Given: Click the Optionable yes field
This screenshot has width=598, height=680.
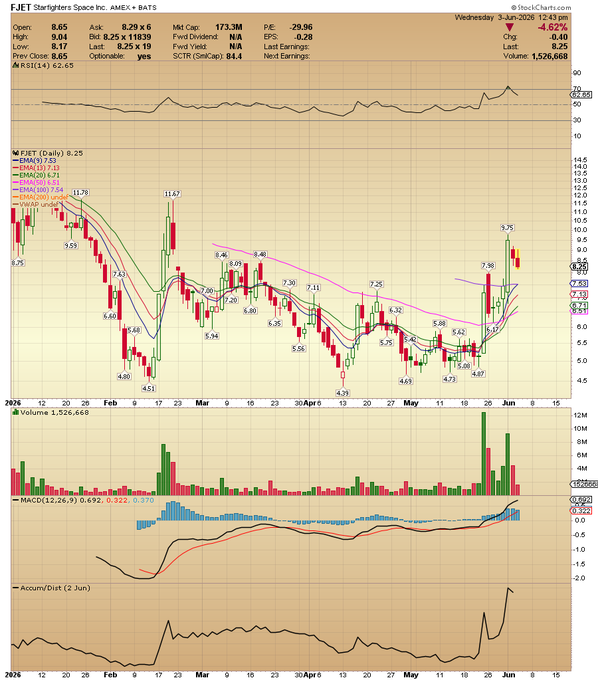Looking at the screenshot, I should click(x=120, y=56).
